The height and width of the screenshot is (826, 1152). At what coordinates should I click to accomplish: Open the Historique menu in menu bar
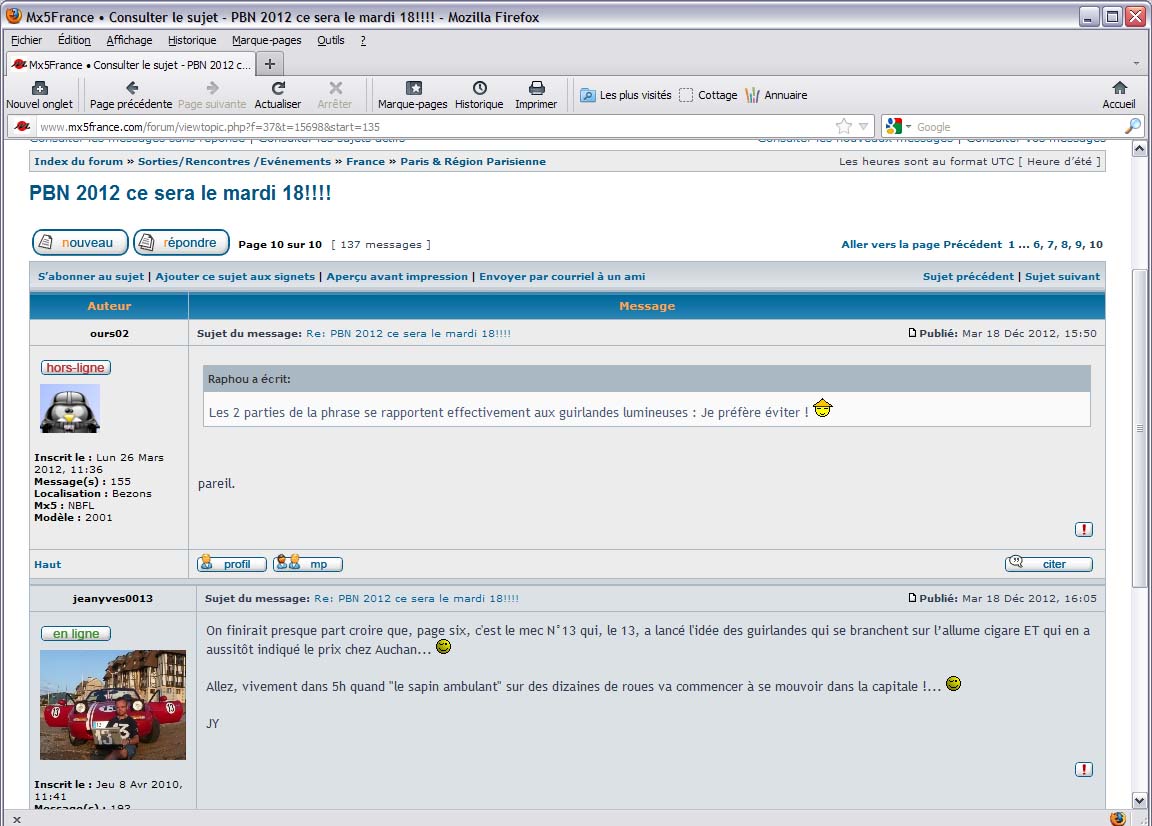[x=192, y=40]
